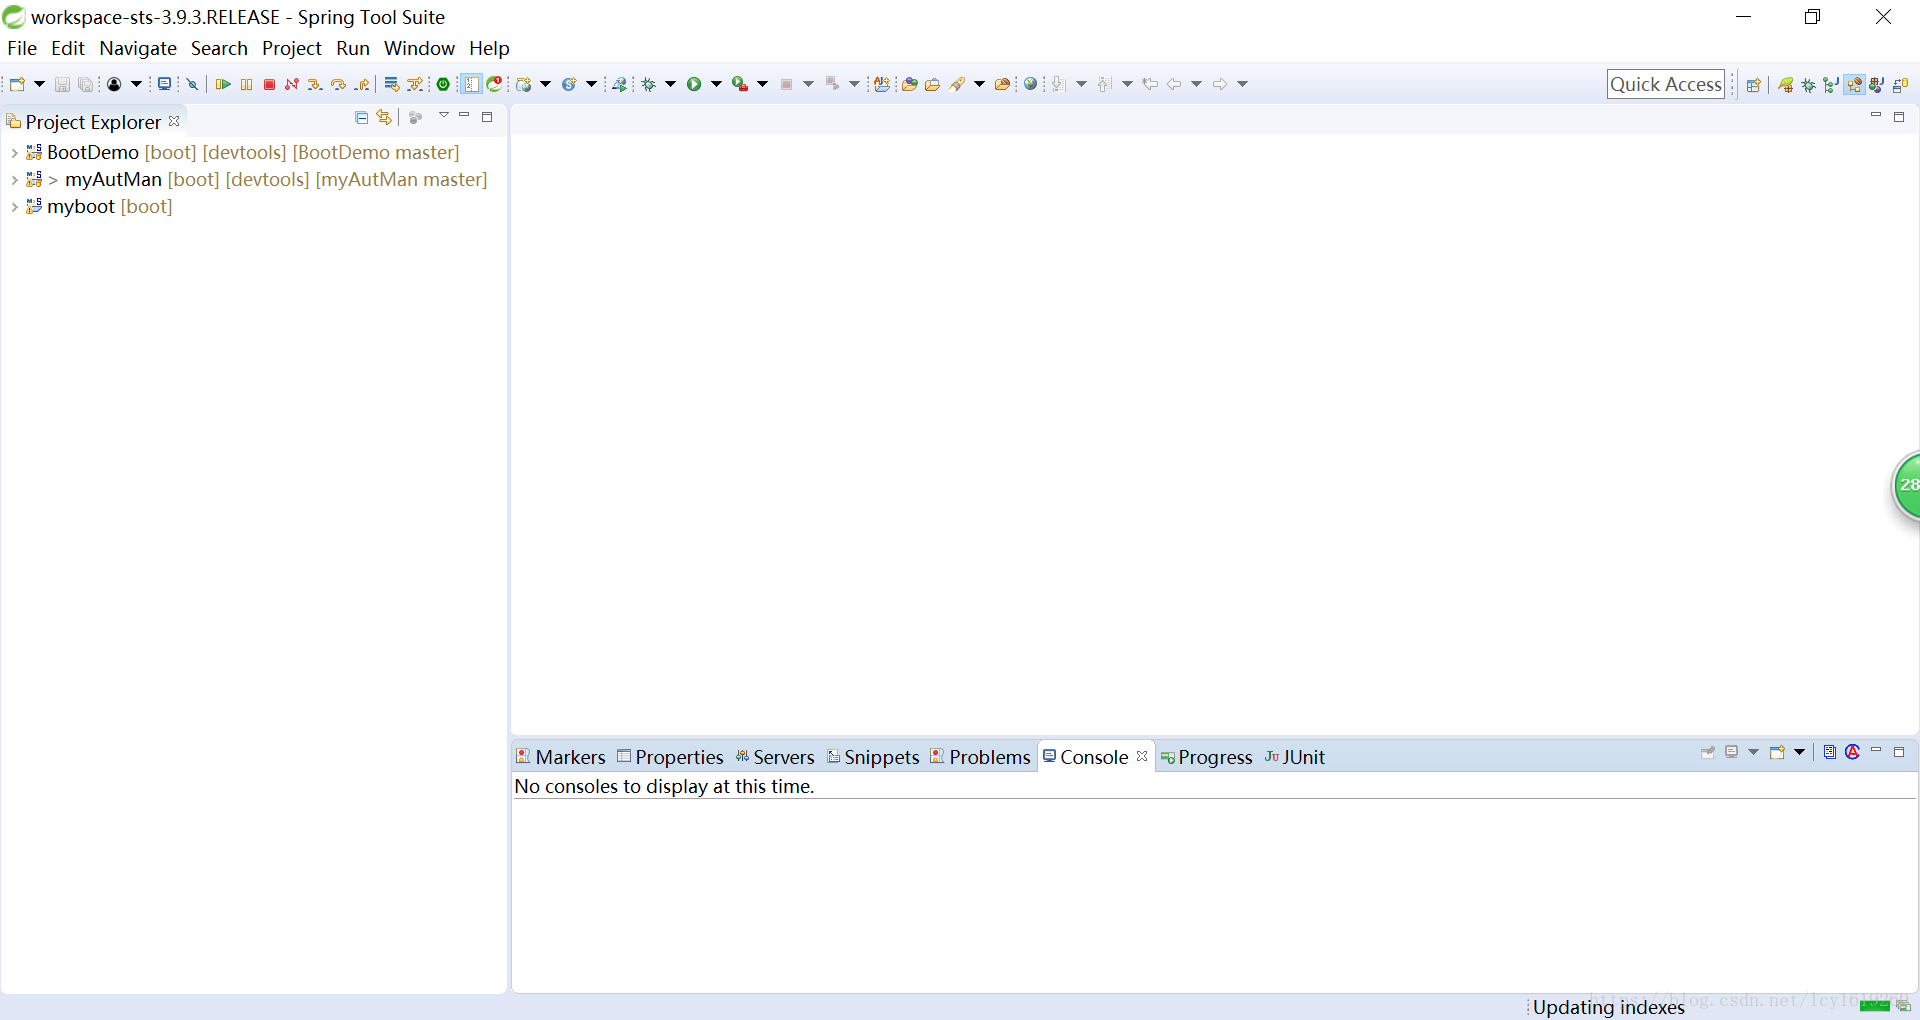Click the Open Perspective icon
1920x1020 pixels.
coord(1753,85)
